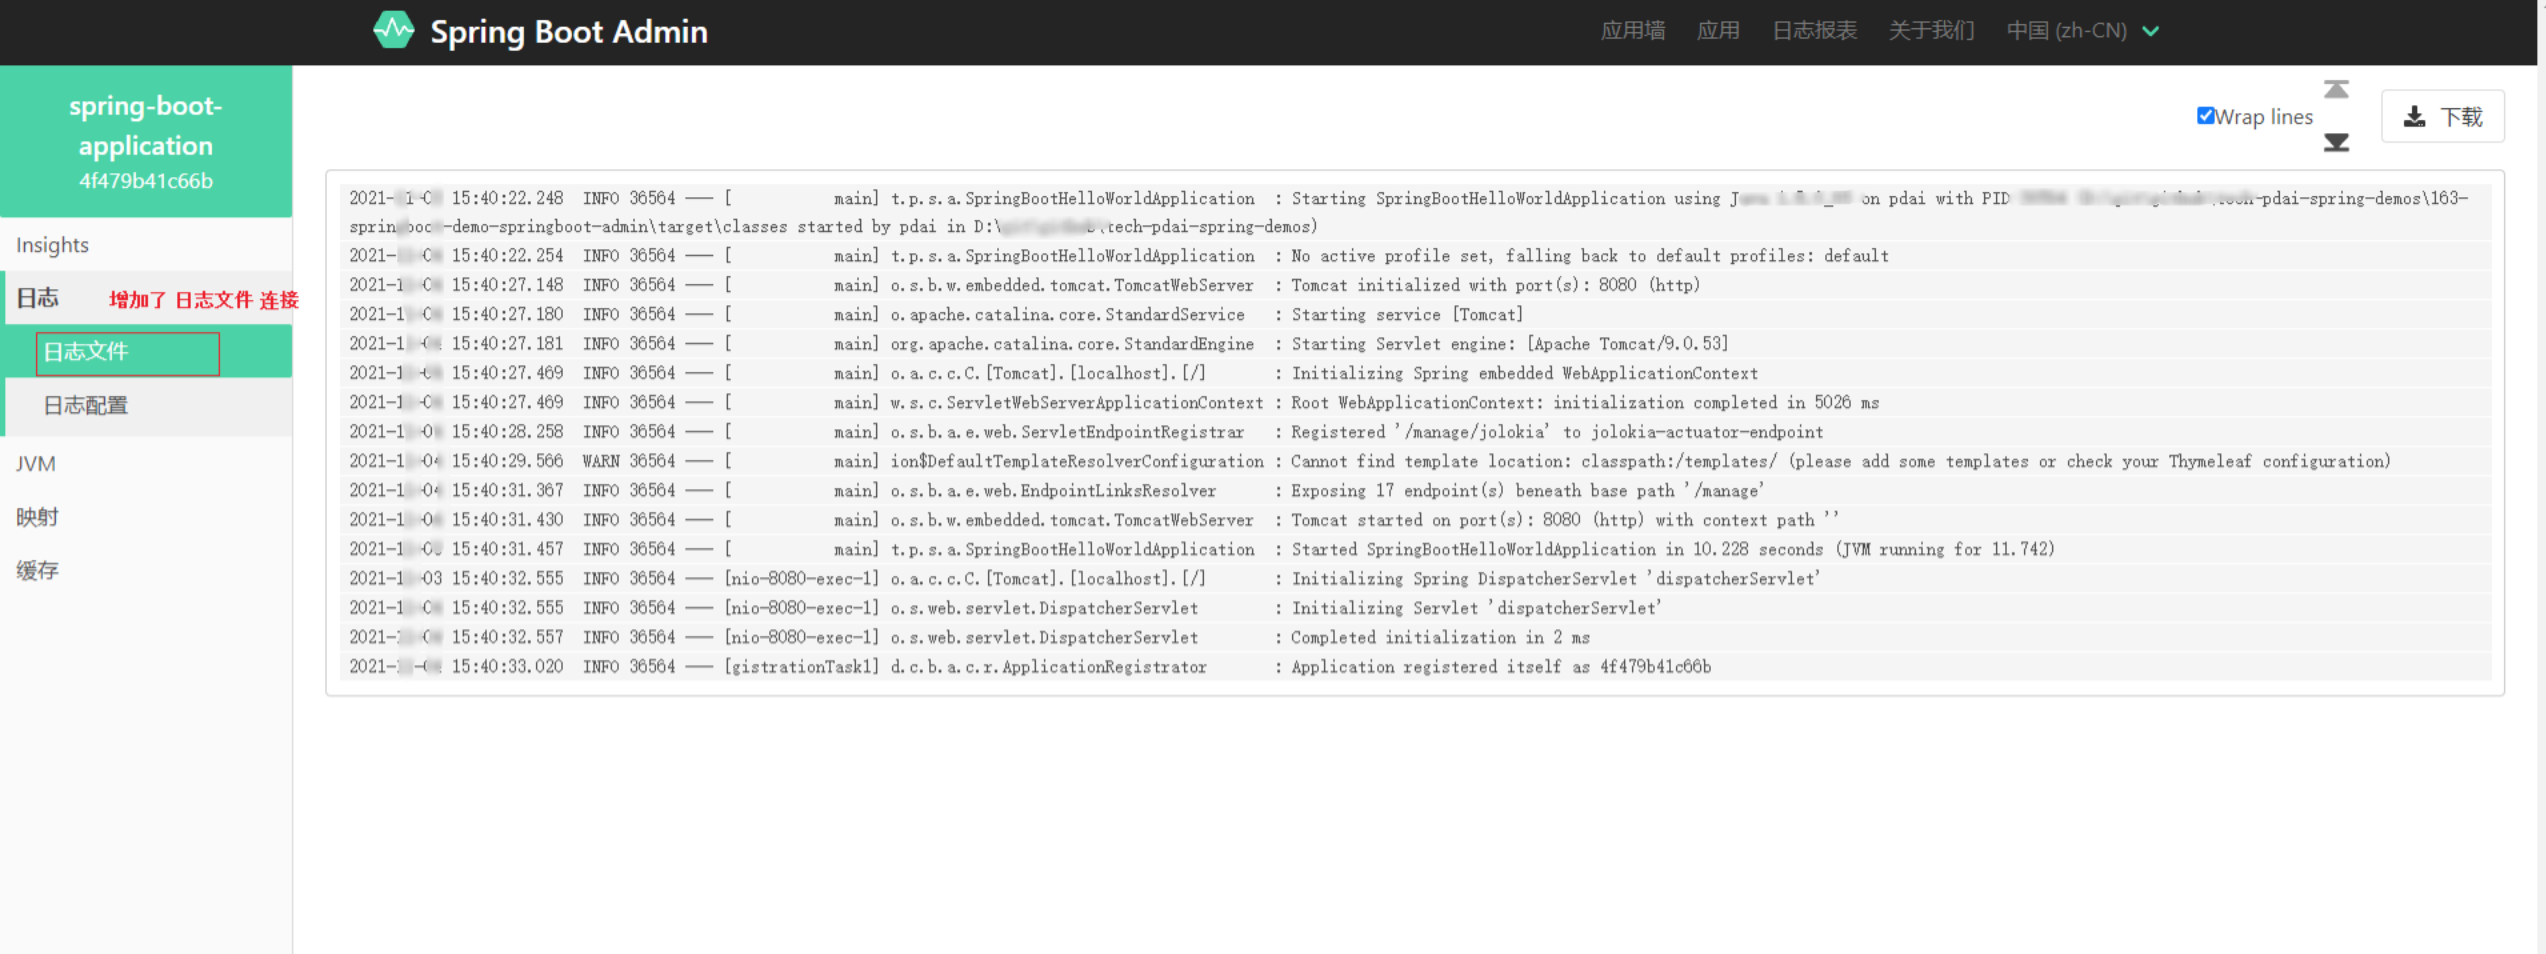Image resolution: width=2546 pixels, height=954 pixels.
Task: Click the Spring Boot Admin title link
Action: (568, 32)
